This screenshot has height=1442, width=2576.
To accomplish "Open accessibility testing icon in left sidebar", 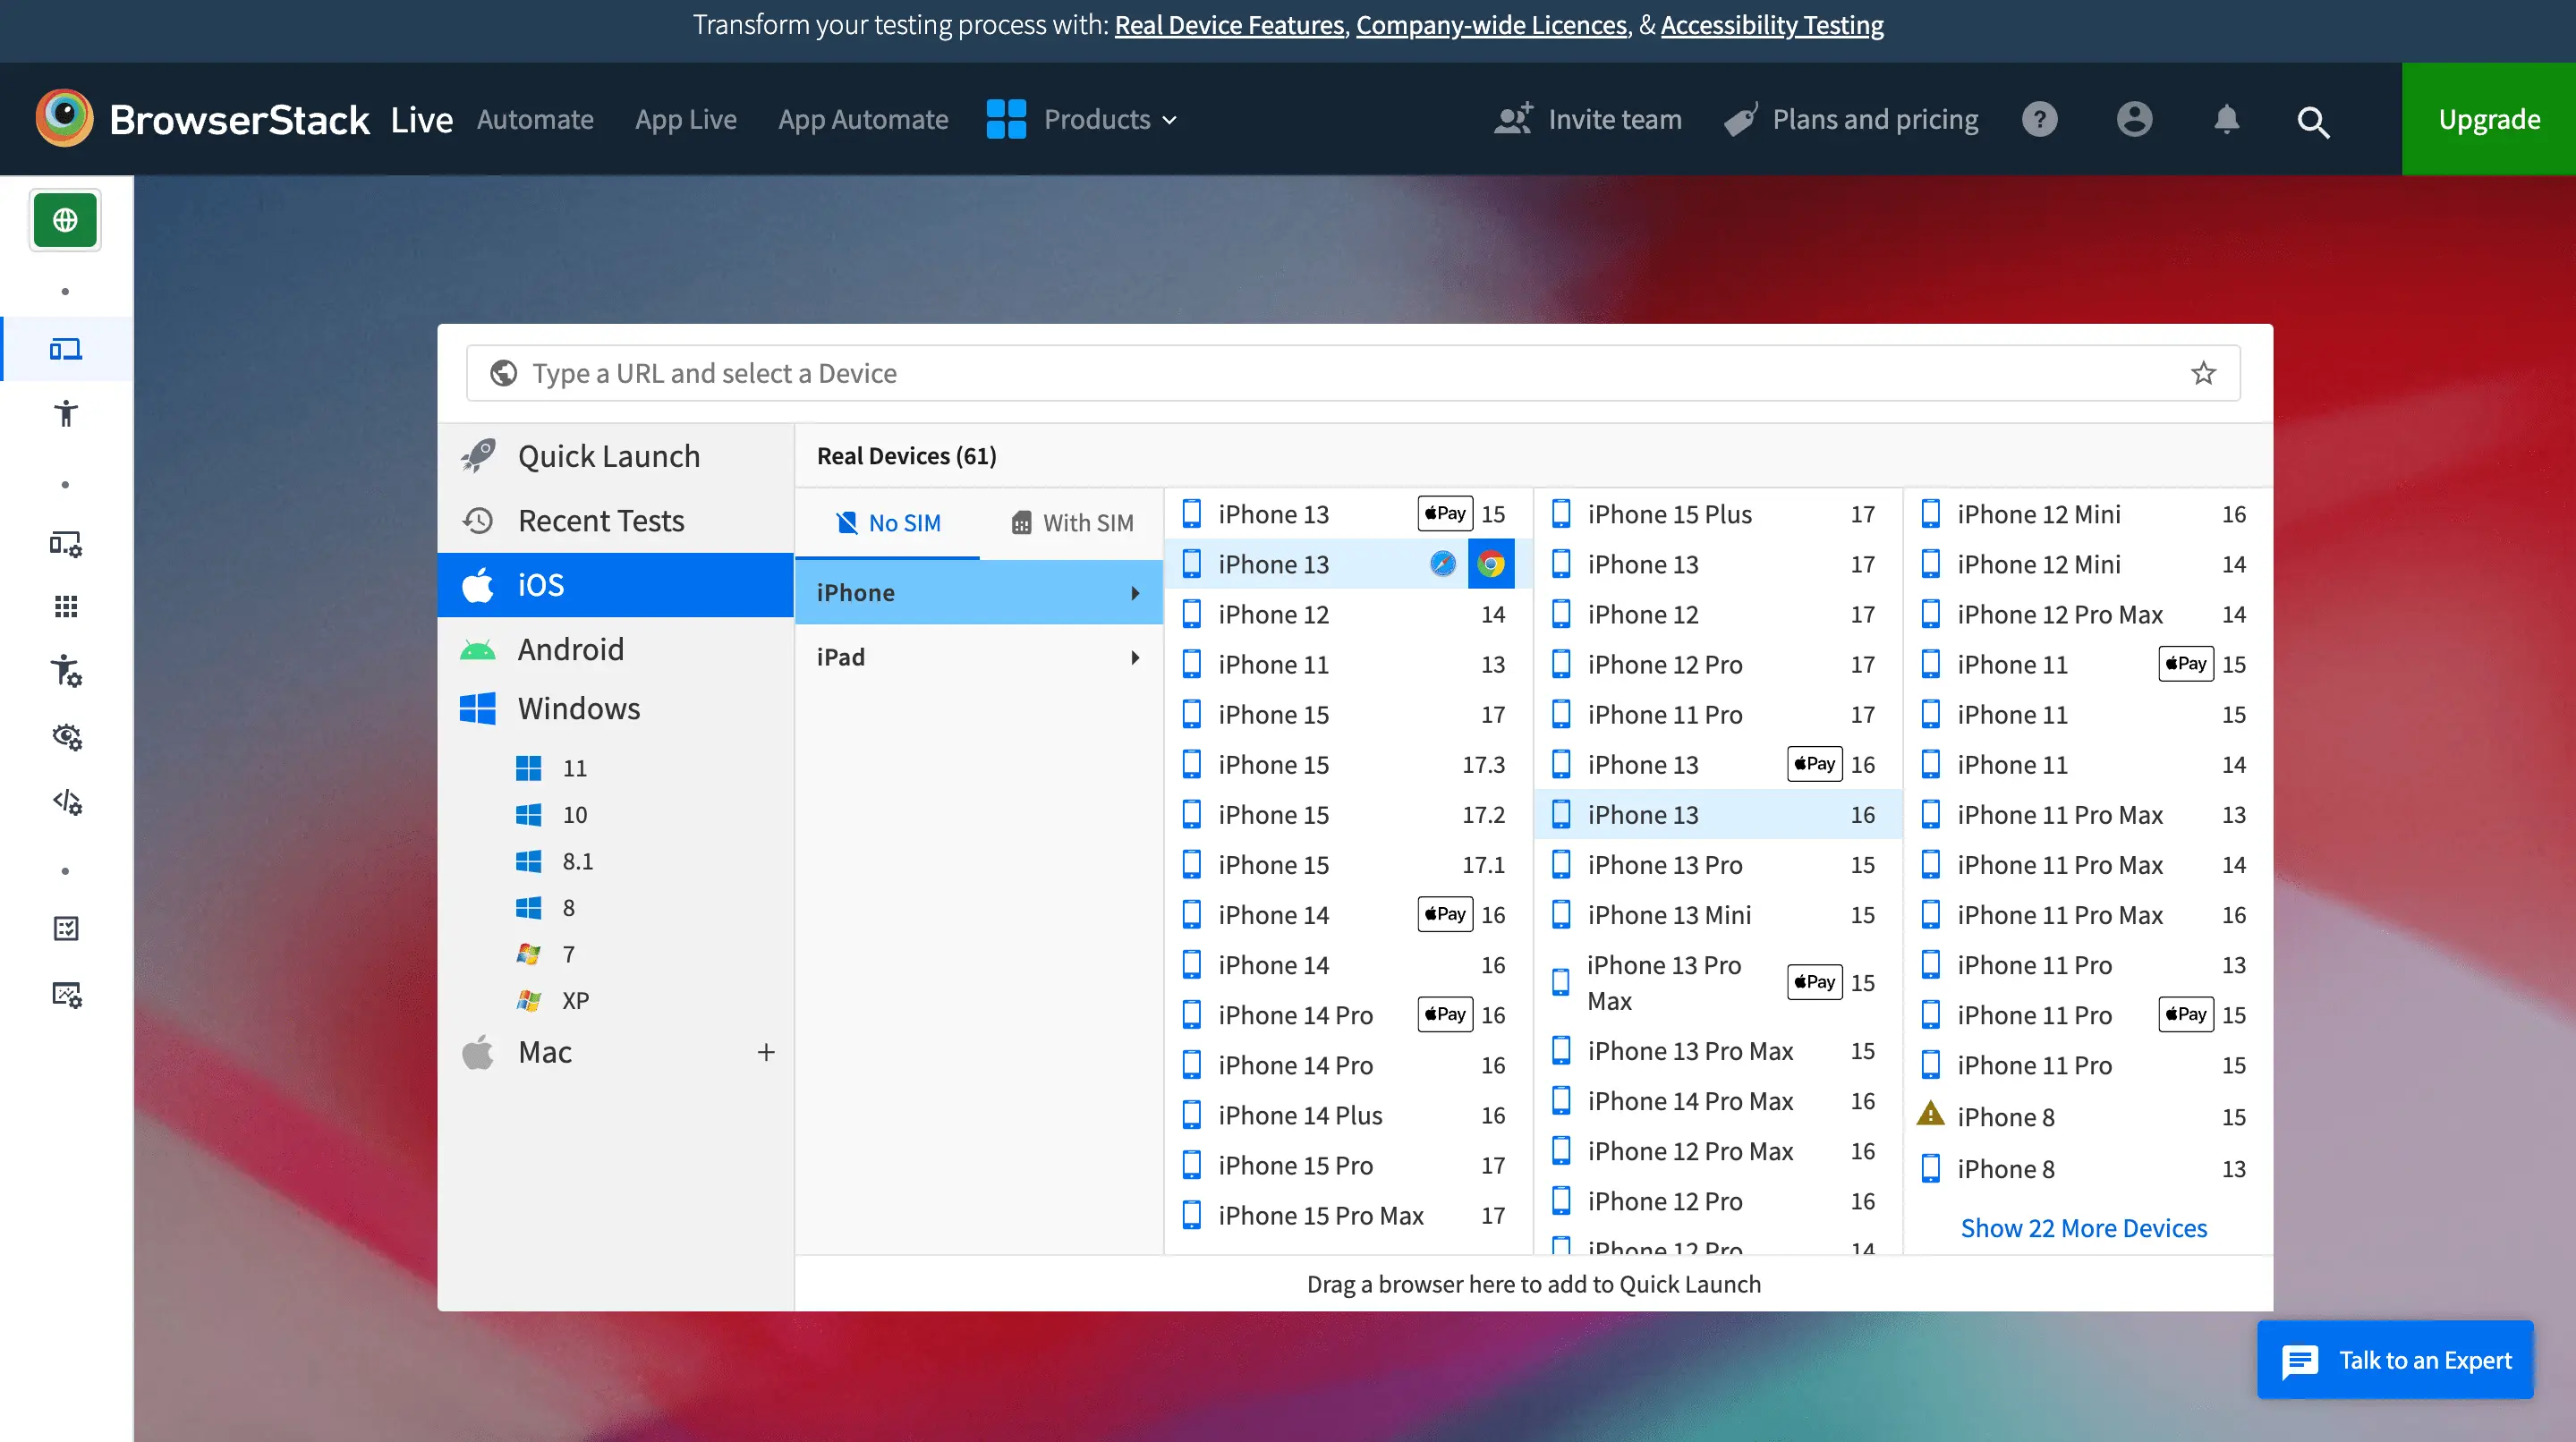I will (66, 413).
